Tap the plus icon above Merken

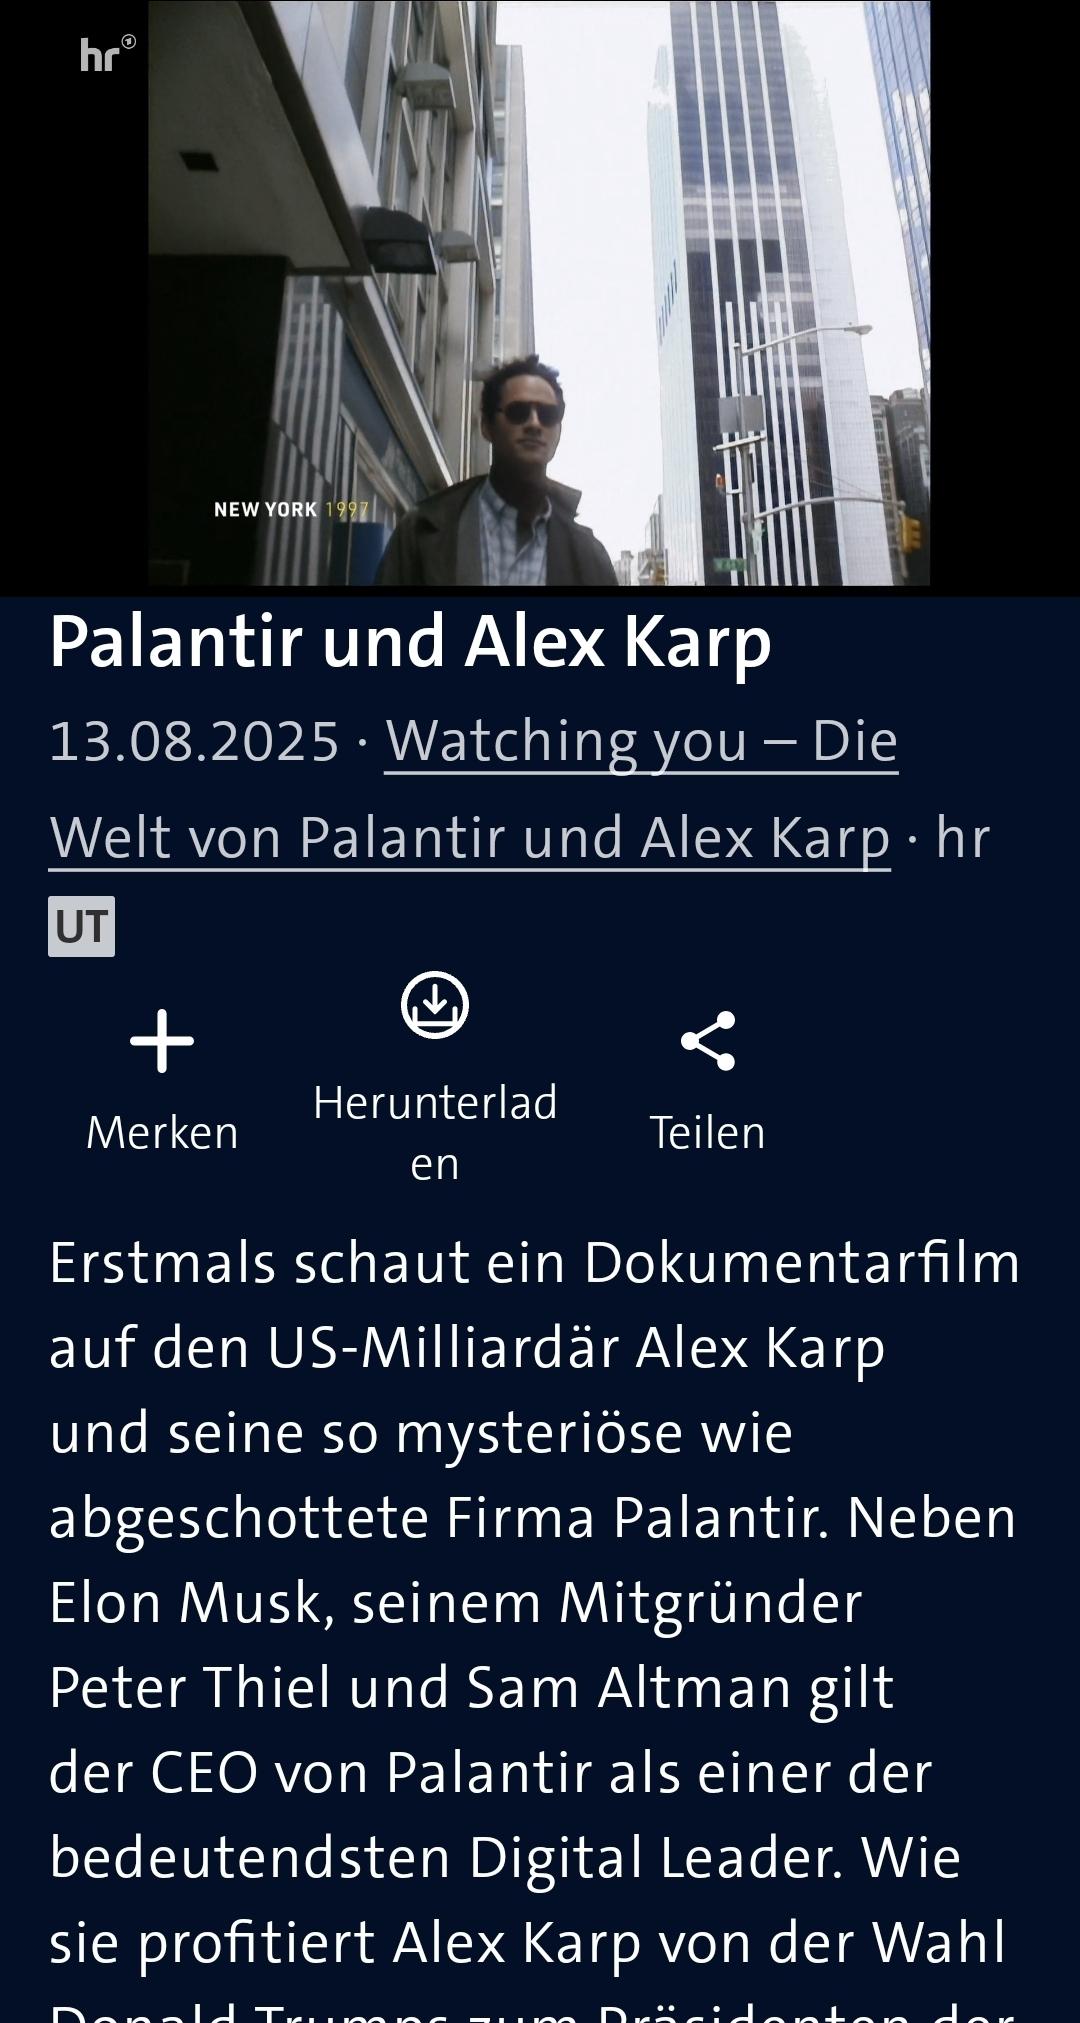tap(162, 1041)
